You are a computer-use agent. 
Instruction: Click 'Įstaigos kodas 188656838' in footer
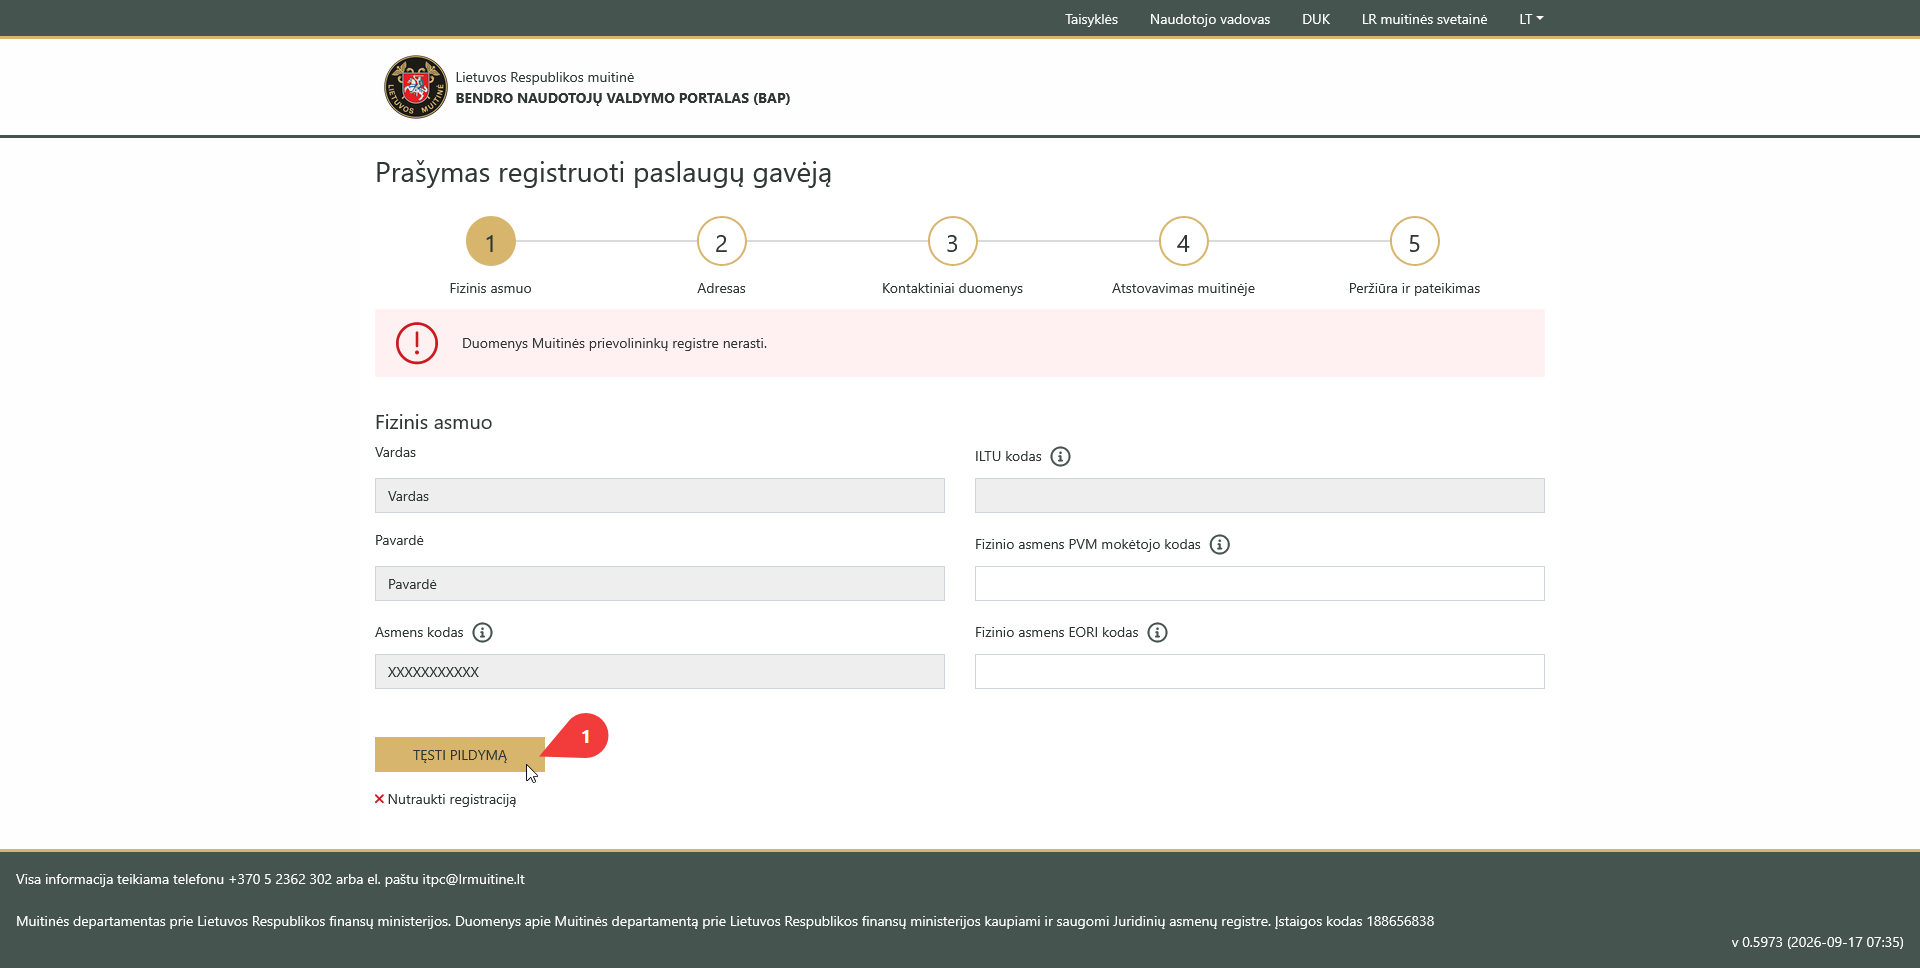[1354, 921]
